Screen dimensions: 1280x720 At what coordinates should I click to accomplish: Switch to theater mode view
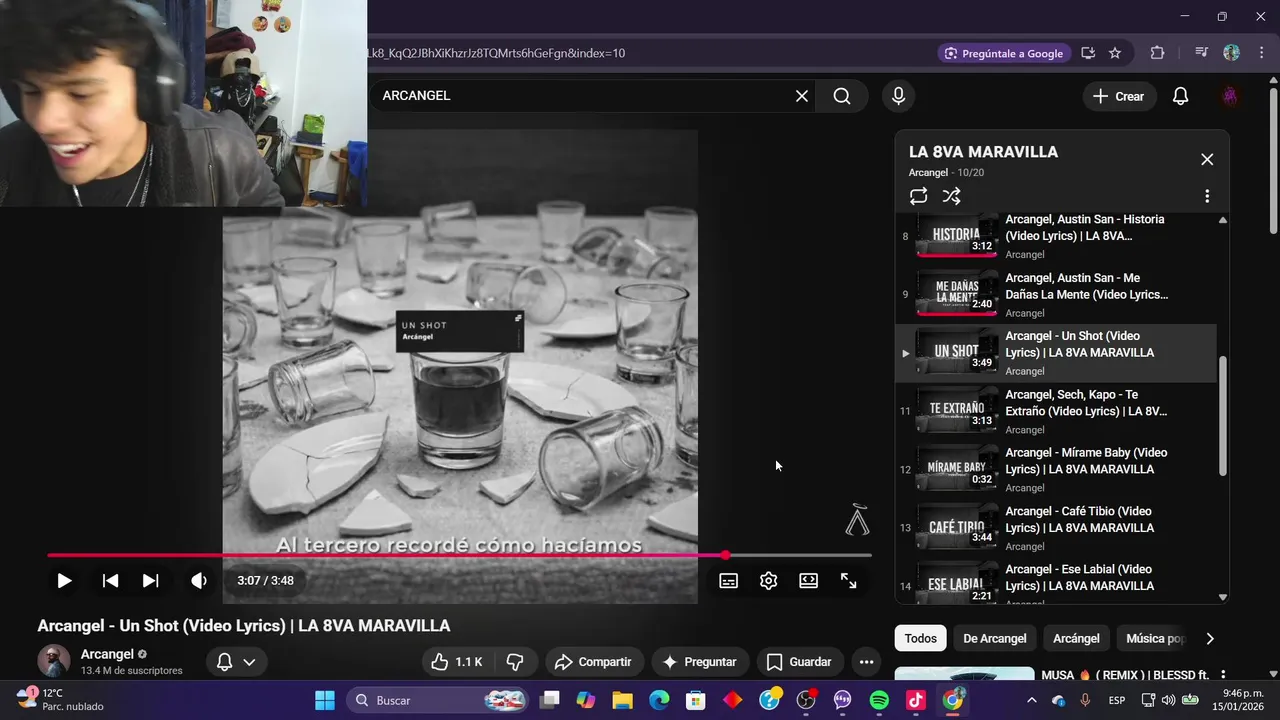[808, 581]
